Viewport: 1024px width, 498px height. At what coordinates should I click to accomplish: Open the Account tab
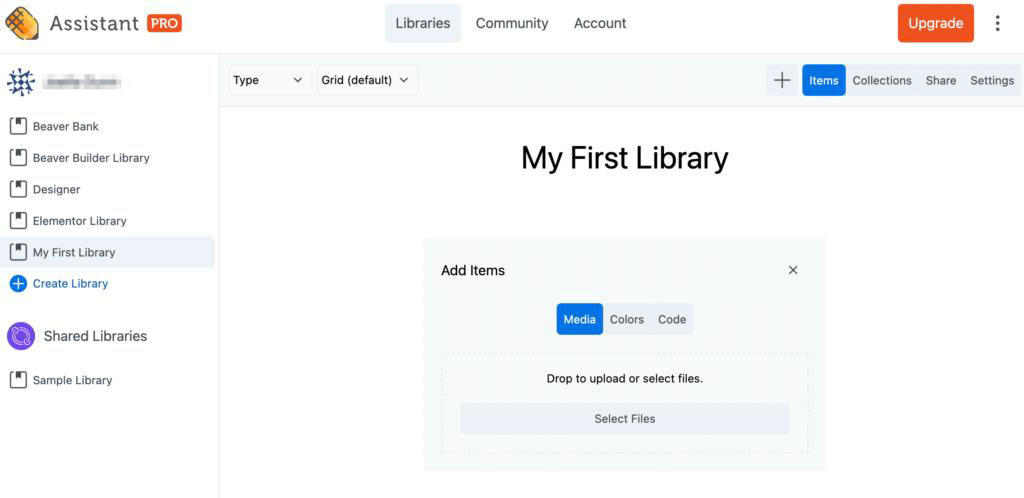pos(600,23)
